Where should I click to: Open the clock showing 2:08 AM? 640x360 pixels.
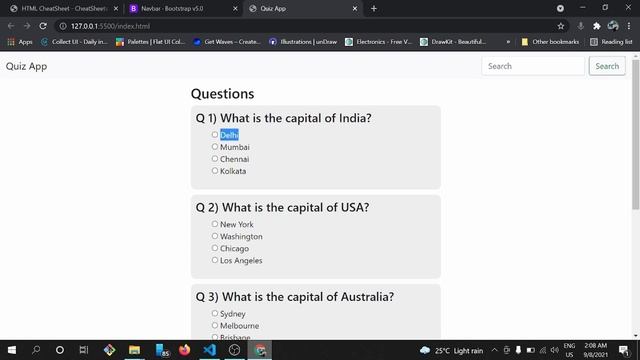pos(596,350)
